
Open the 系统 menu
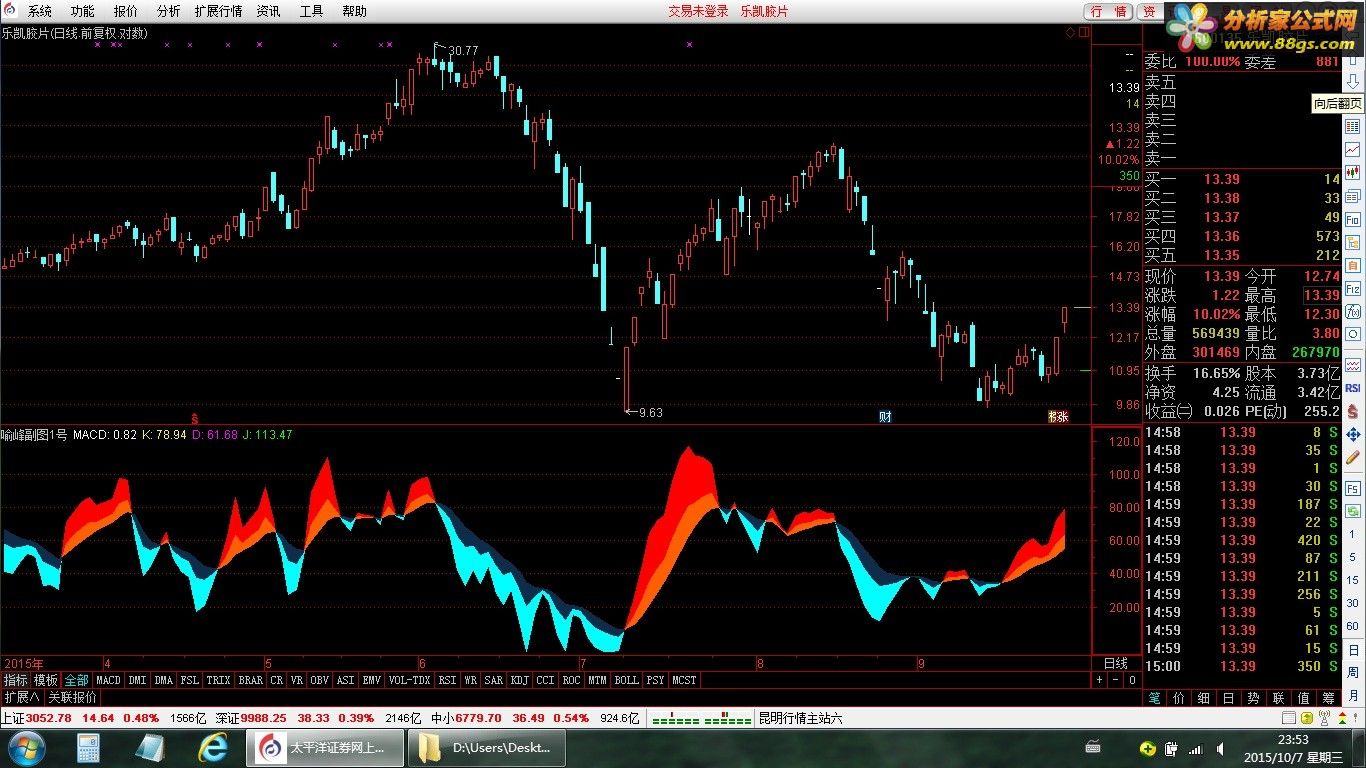point(40,11)
